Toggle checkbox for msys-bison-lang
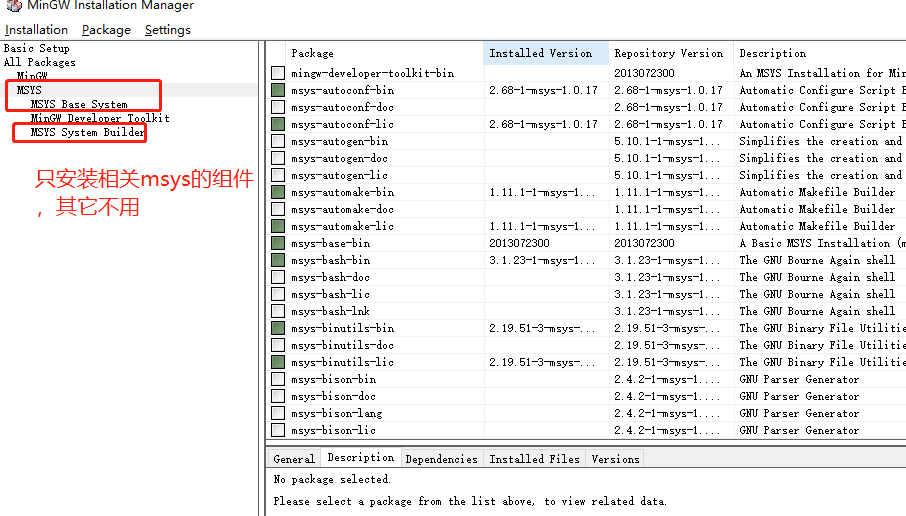The height and width of the screenshot is (516, 906). tap(278, 413)
